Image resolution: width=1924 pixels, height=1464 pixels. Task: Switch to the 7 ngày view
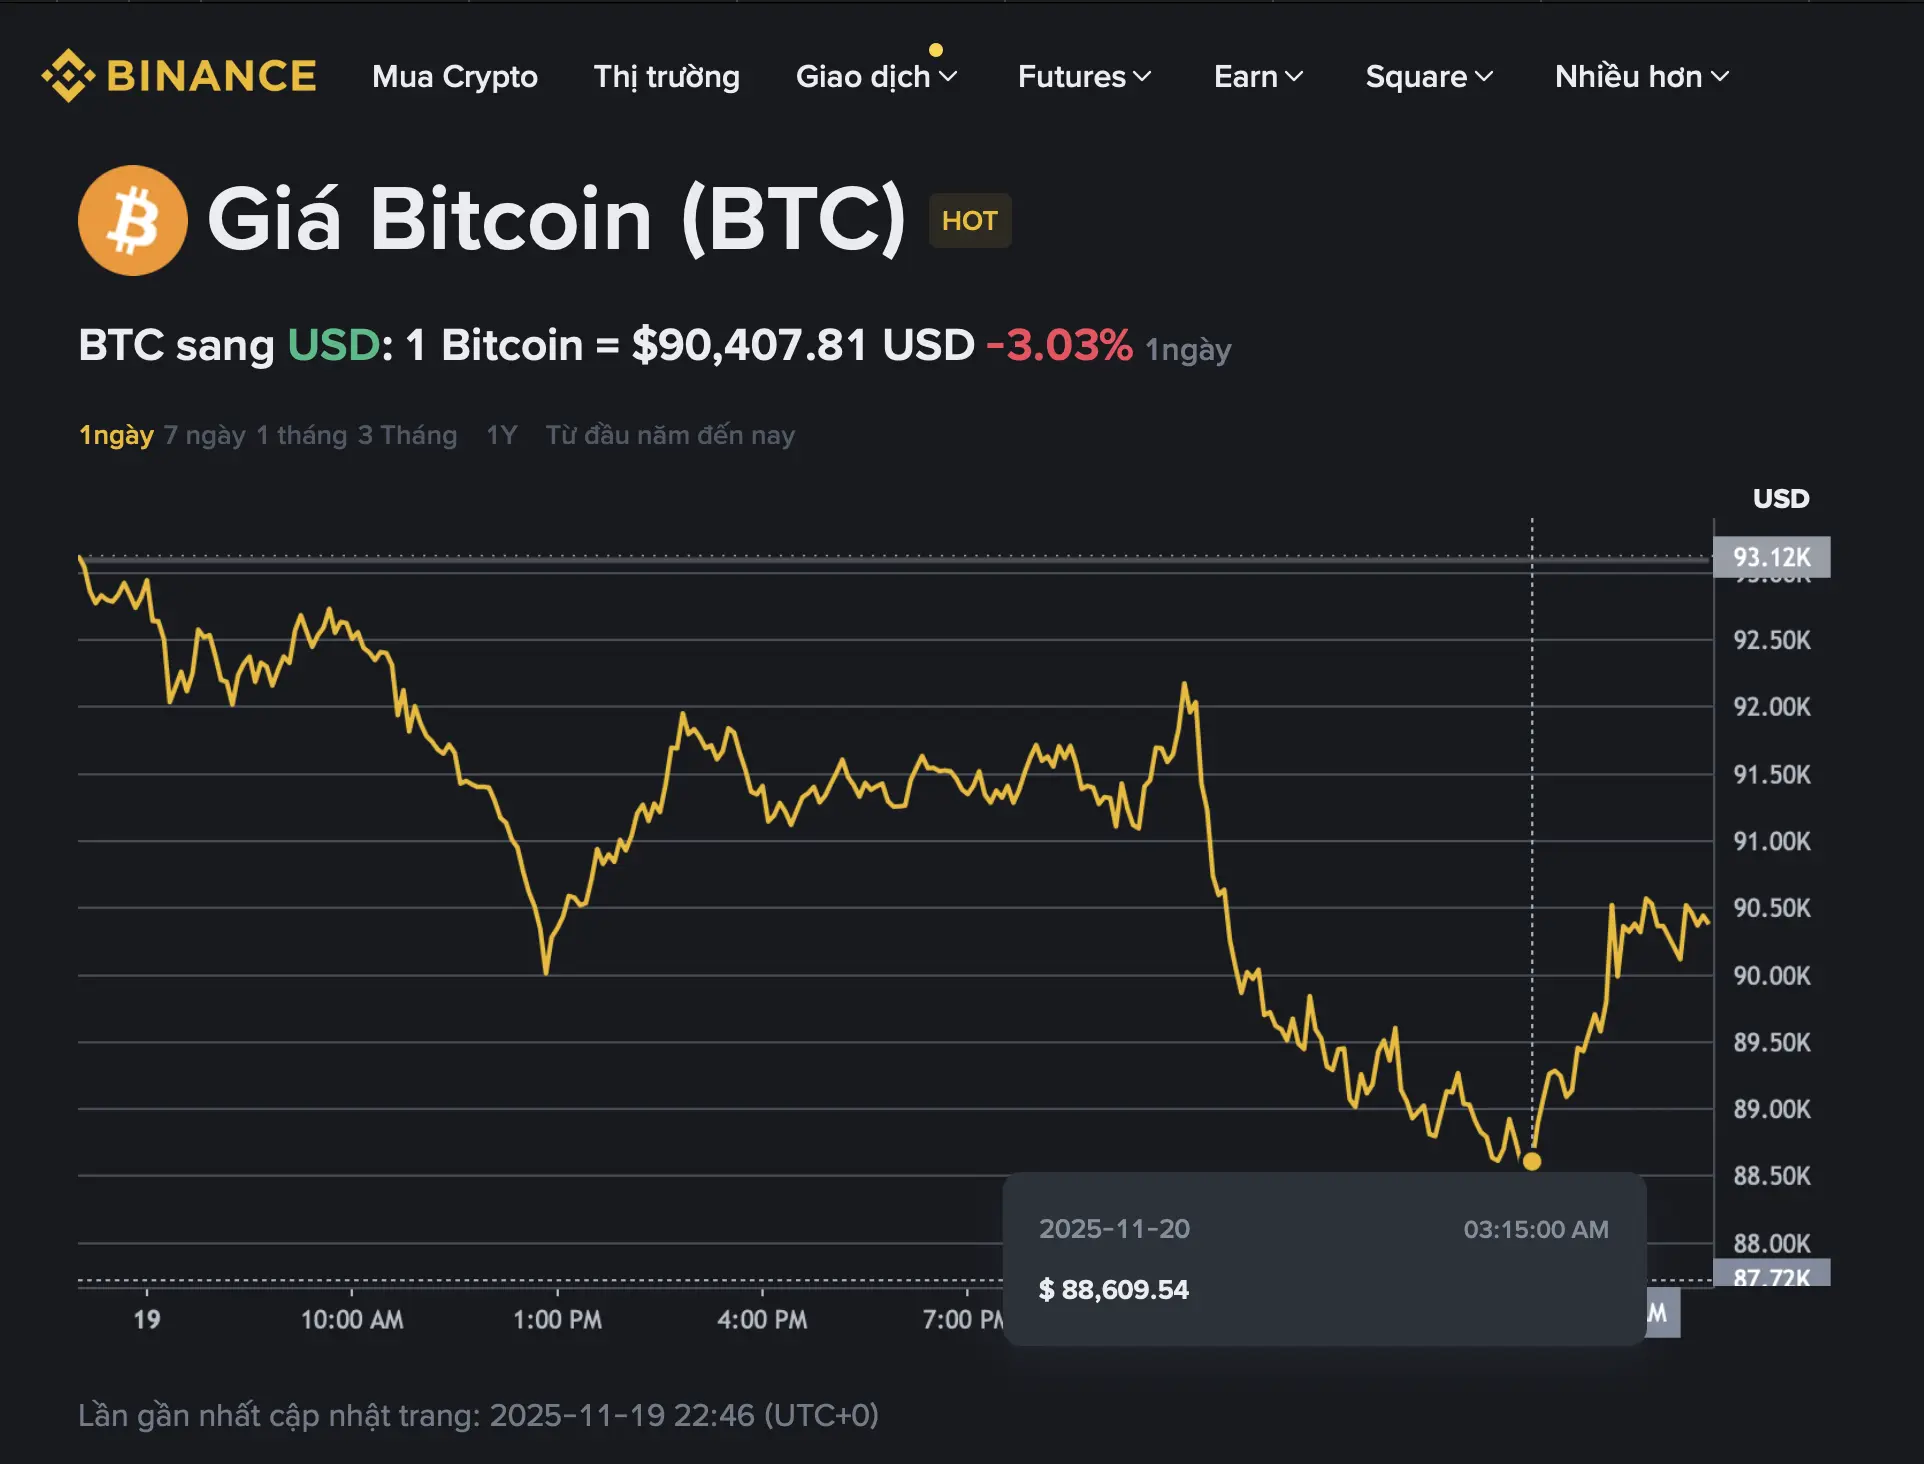coord(204,435)
